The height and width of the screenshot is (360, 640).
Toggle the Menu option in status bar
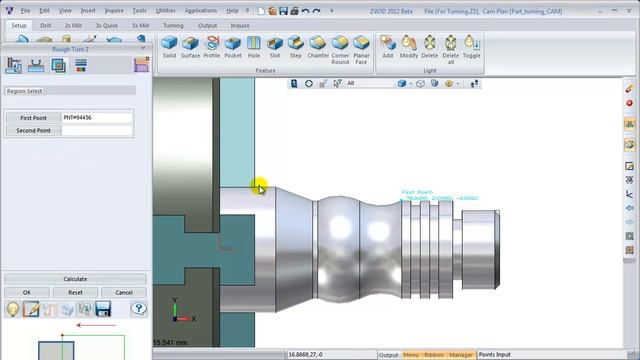[411, 355]
